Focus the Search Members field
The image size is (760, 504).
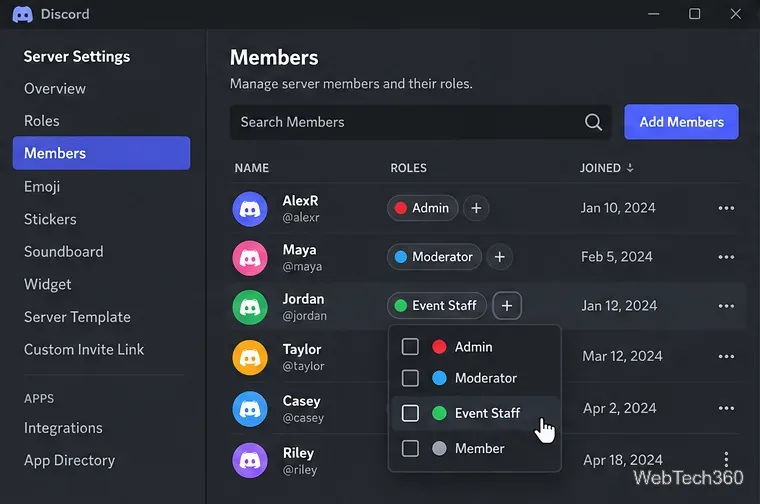pyautogui.click(x=420, y=122)
